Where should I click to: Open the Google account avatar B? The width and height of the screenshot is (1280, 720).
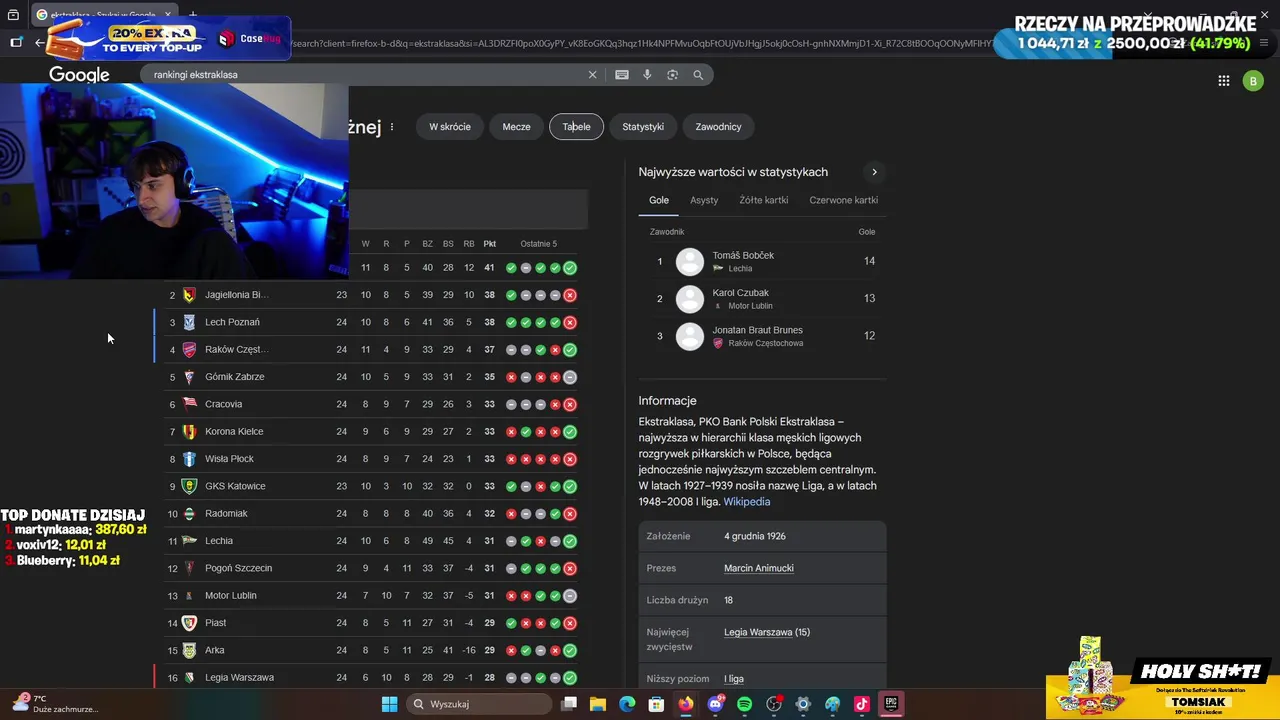(1253, 81)
